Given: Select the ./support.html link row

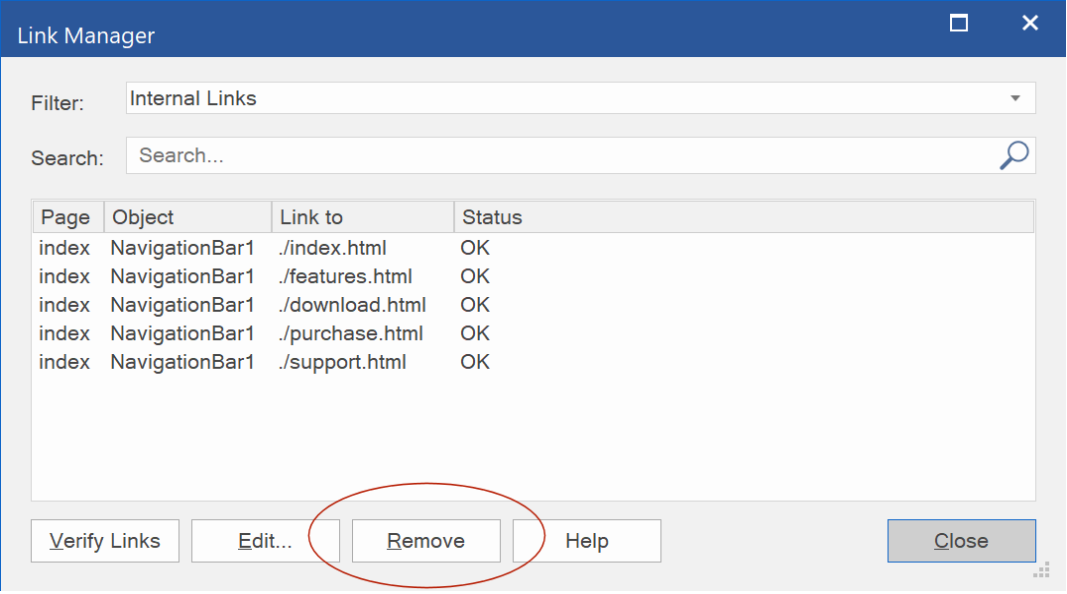Looking at the screenshot, I should click(534, 362).
